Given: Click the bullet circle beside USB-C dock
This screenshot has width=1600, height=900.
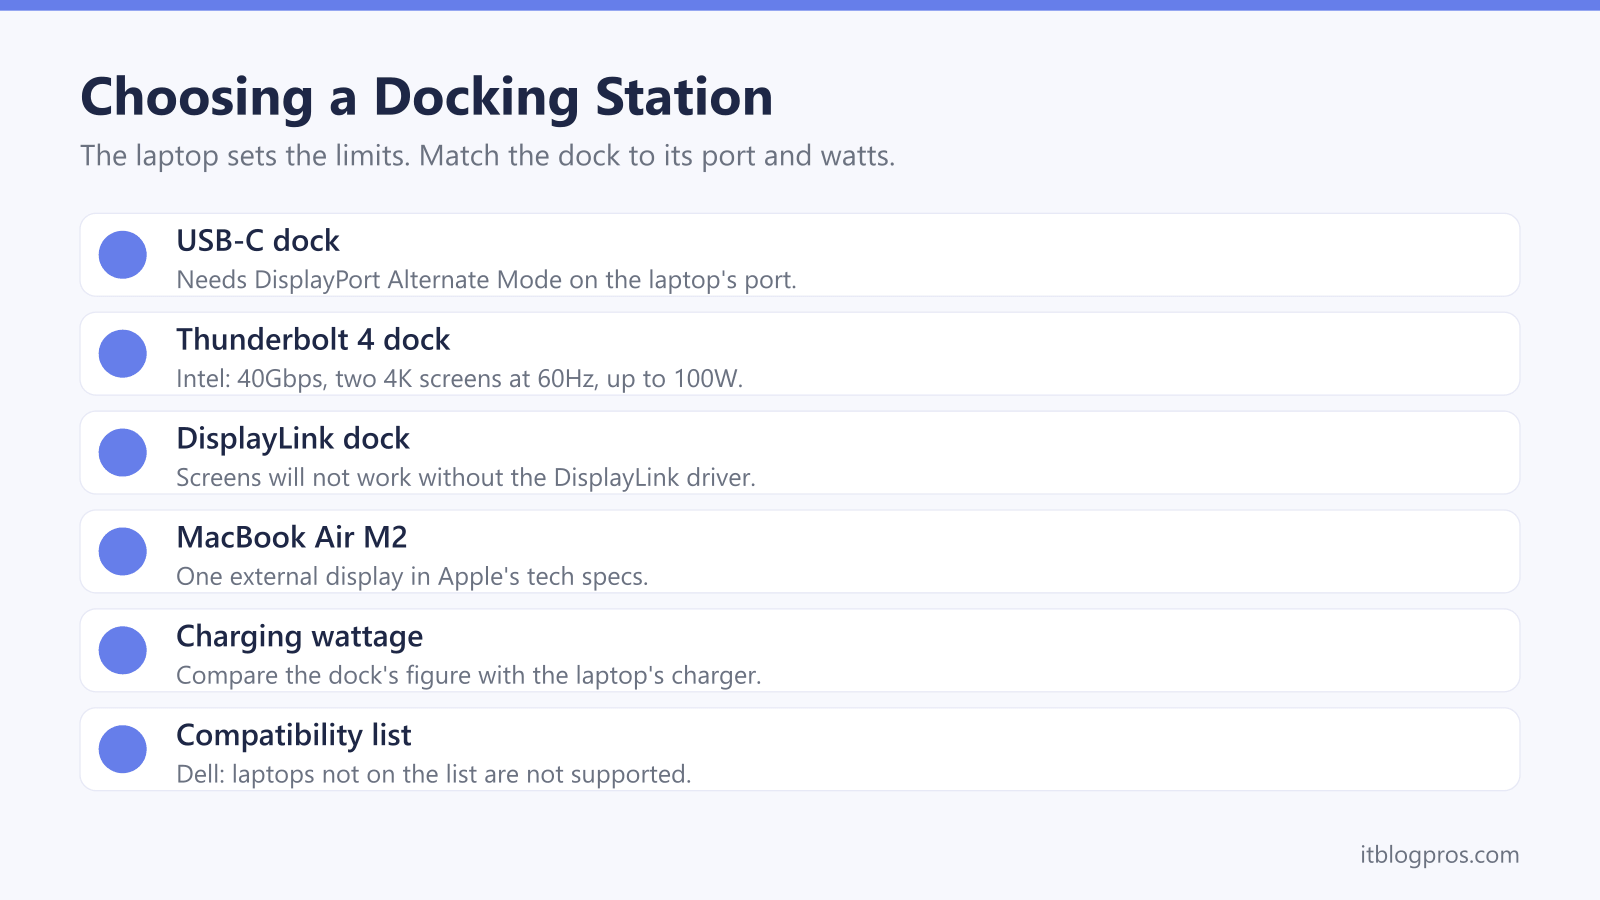Looking at the screenshot, I should 123,255.
